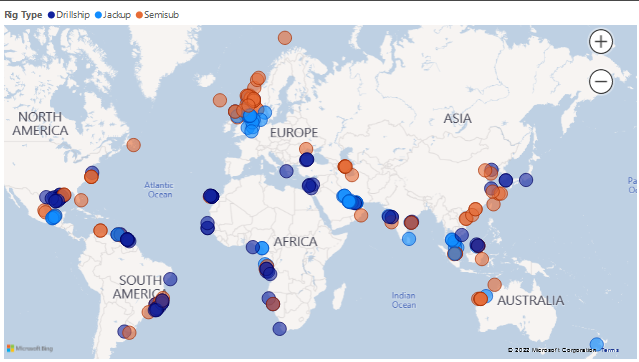This screenshot has width=639, height=362.
Task: Select the Jackup bubble south of India
Action: click(x=409, y=239)
